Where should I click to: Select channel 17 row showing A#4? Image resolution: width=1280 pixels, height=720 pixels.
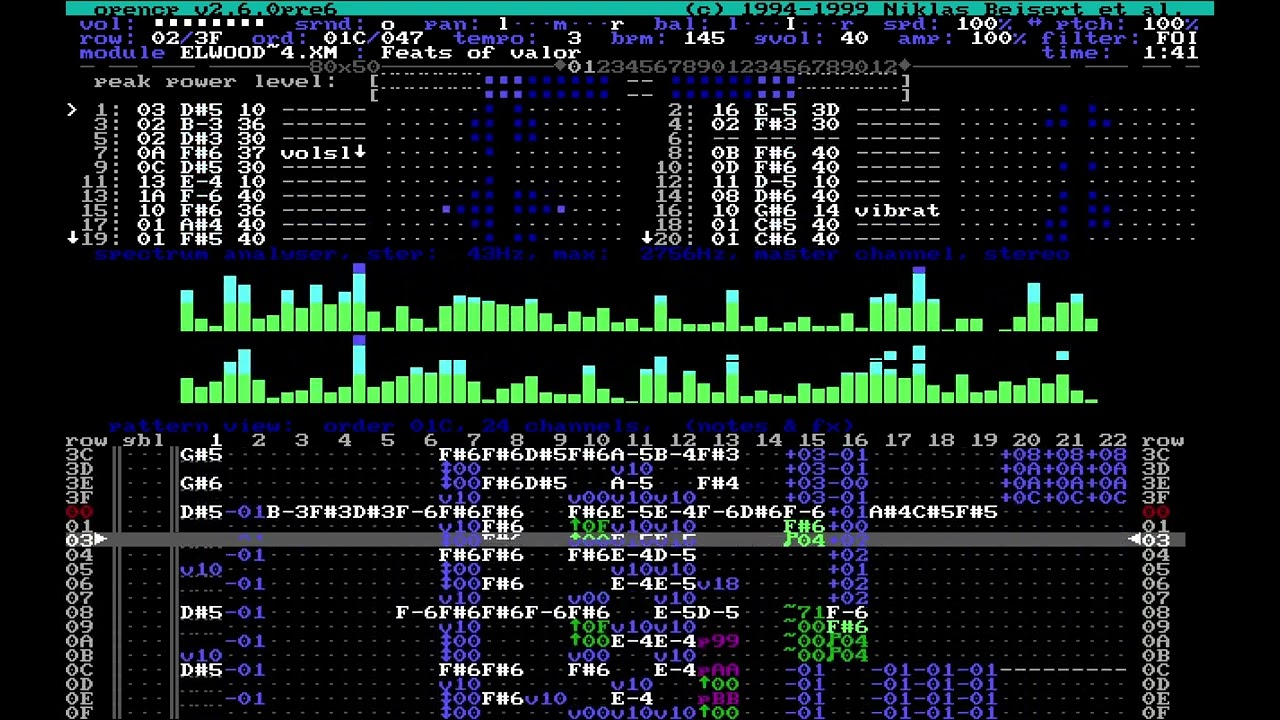pyautogui.click(x=345, y=225)
